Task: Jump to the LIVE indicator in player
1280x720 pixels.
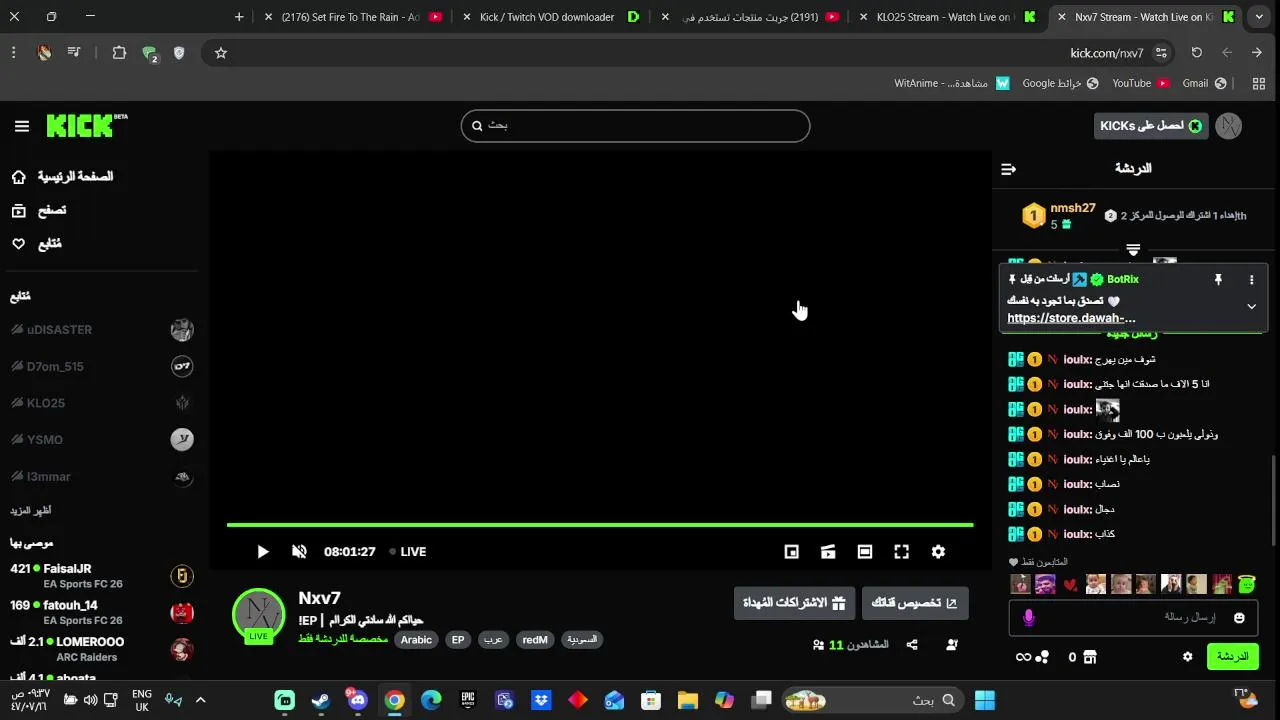Action: [407, 552]
